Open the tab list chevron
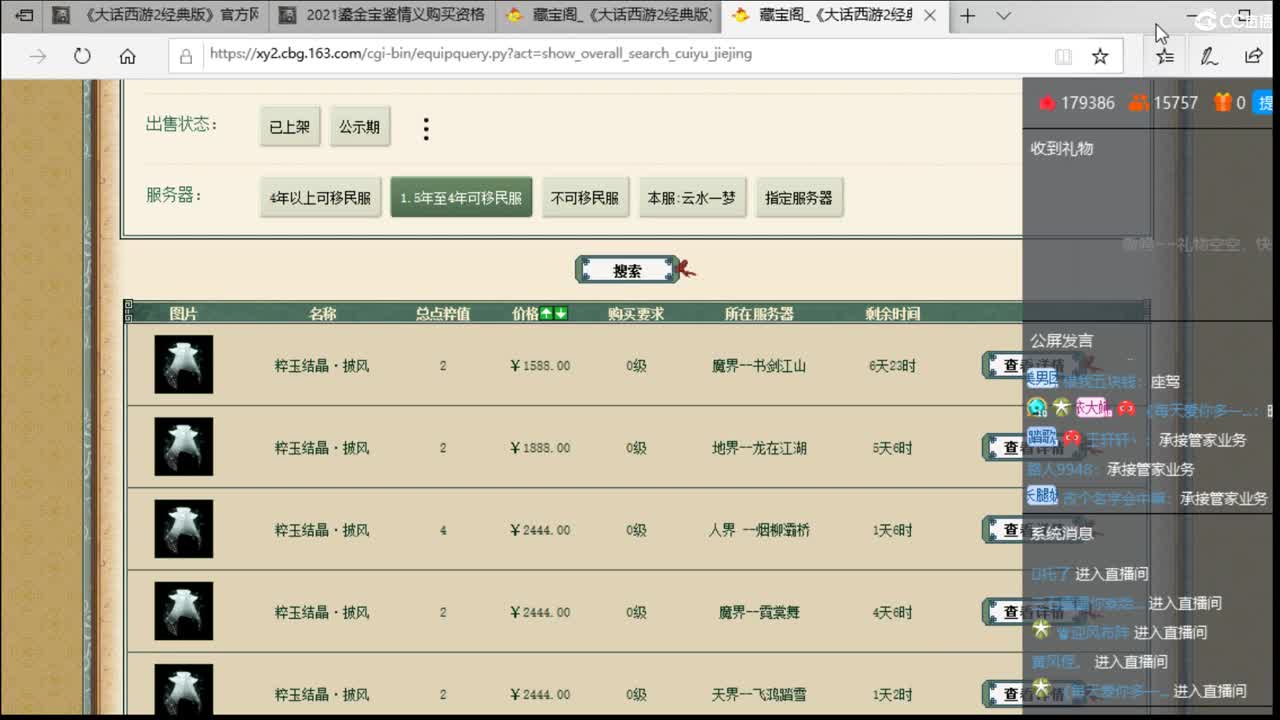 click(x=1004, y=16)
